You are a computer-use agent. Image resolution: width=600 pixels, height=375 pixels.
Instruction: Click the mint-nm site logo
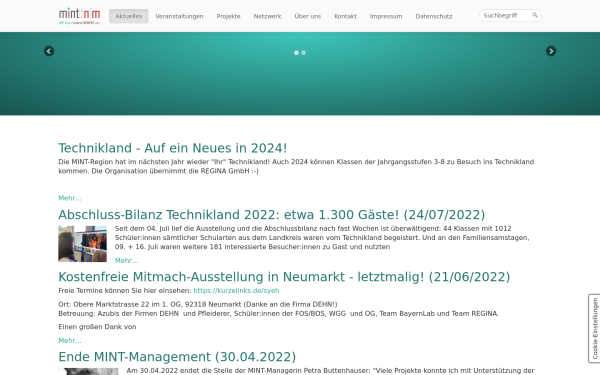click(79, 16)
